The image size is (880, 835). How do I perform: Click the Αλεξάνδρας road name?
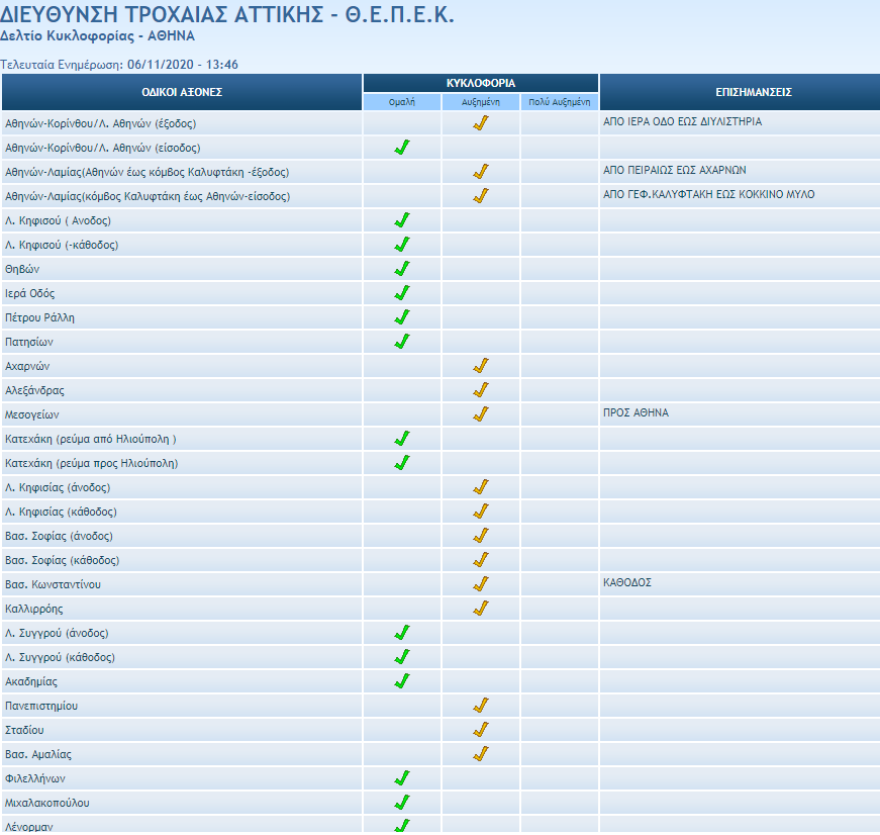tap(35, 391)
